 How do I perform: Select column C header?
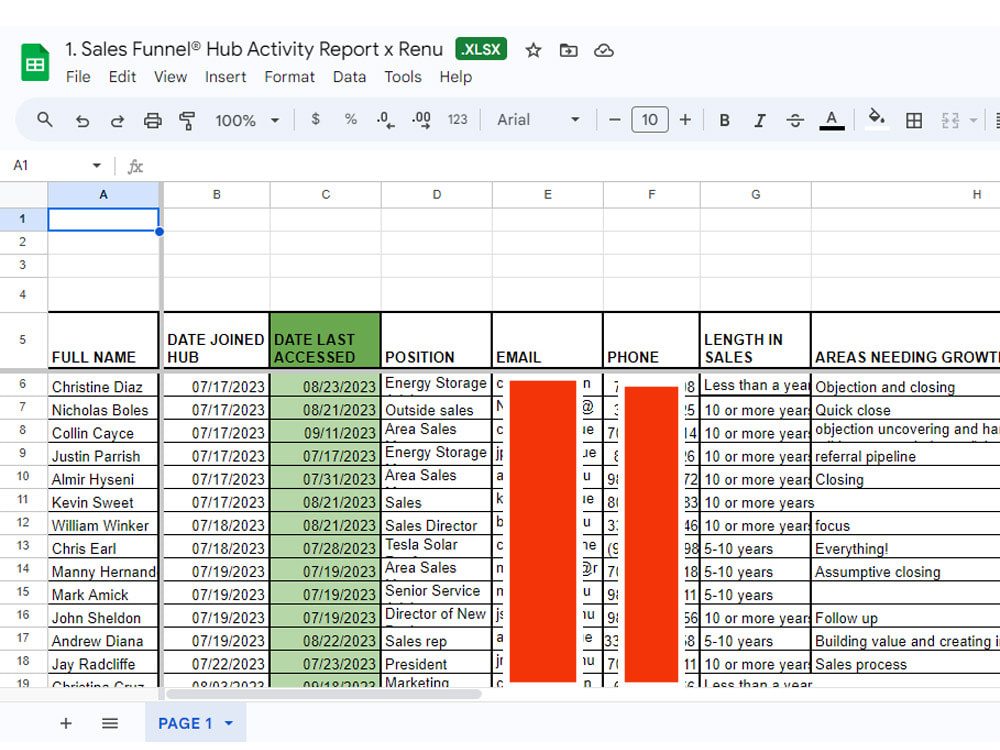(325, 195)
